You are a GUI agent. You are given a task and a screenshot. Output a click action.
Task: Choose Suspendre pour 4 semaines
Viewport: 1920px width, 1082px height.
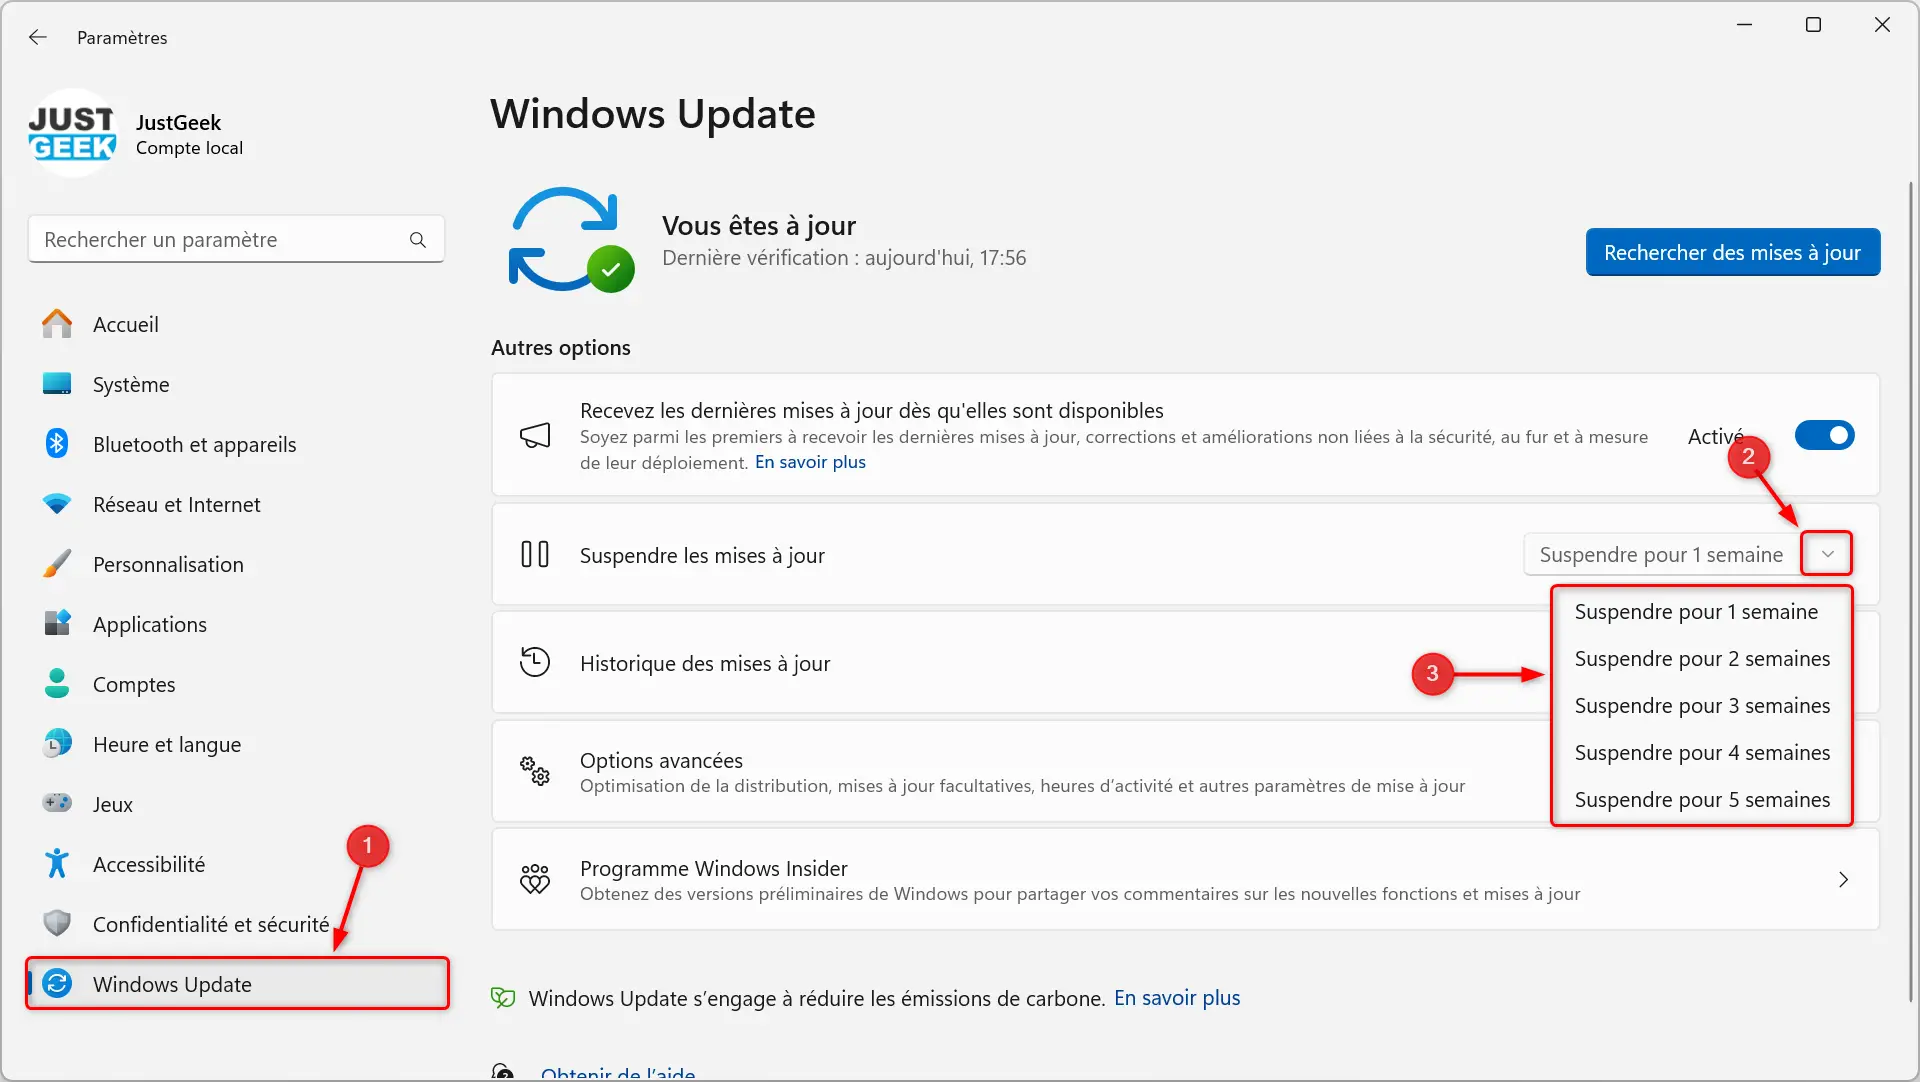click(1701, 753)
